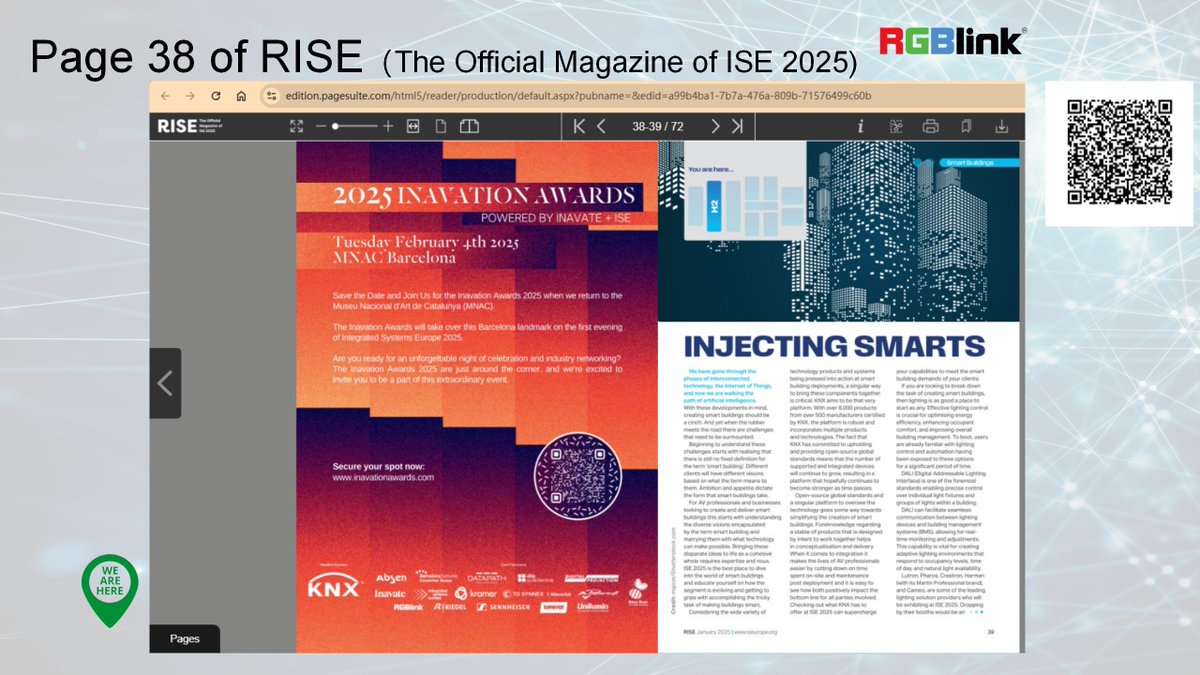Click the www.inavationawards.com link

(x=383, y=478)
